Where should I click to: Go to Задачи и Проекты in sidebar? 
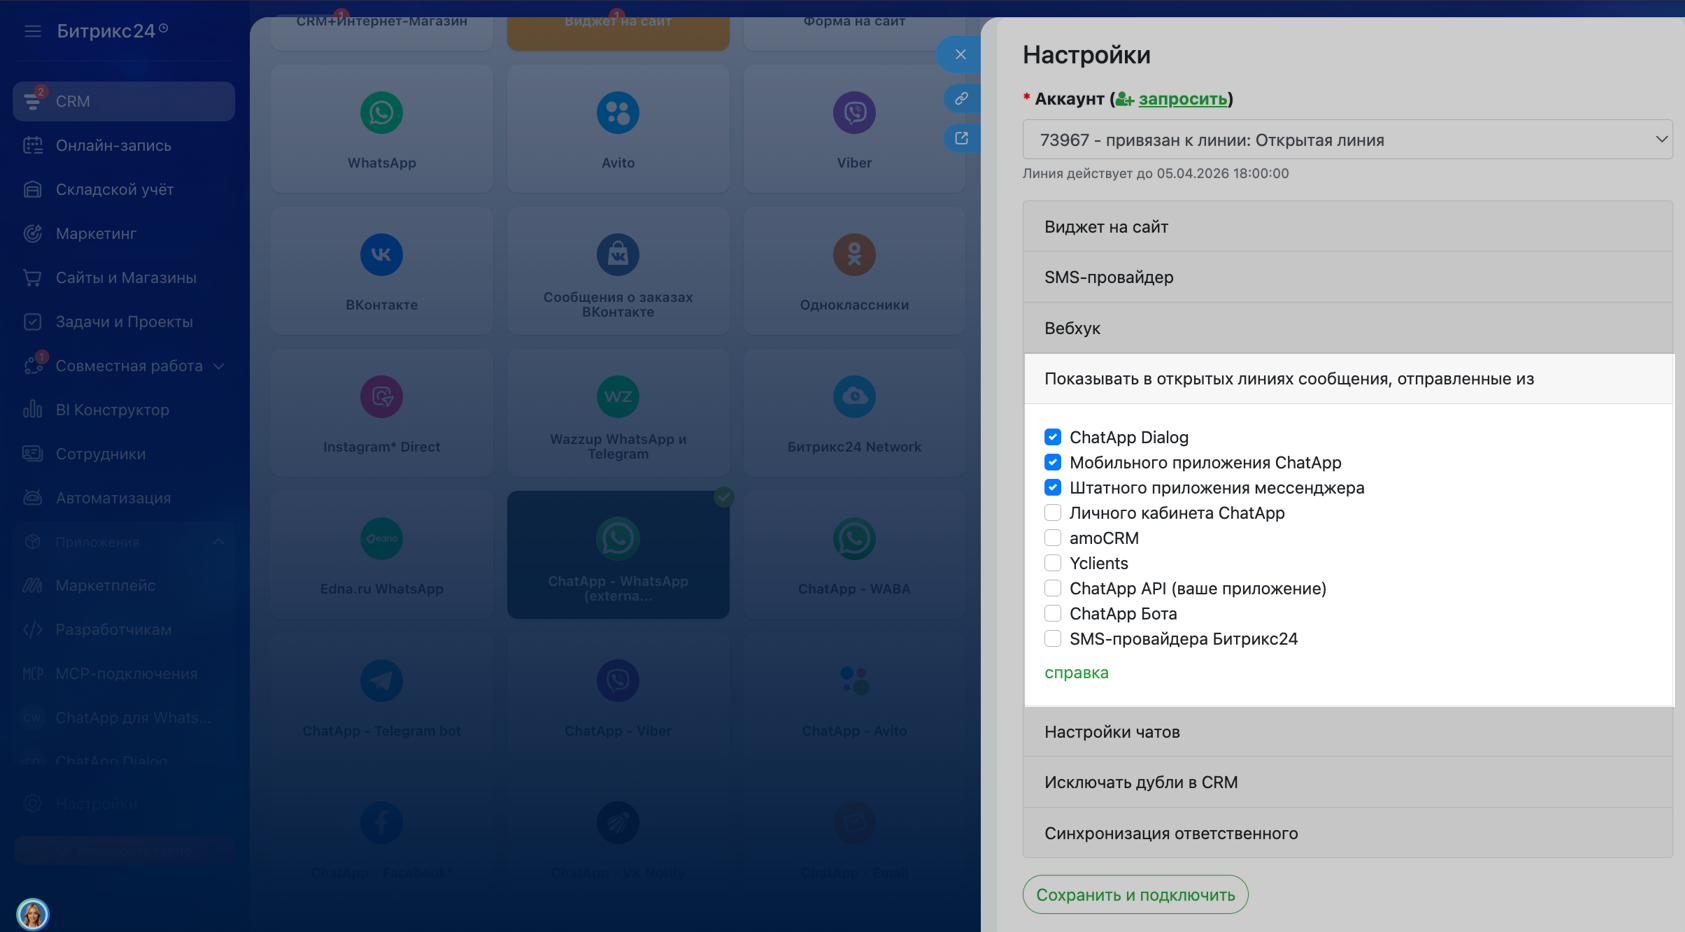(x=124, y=322)
